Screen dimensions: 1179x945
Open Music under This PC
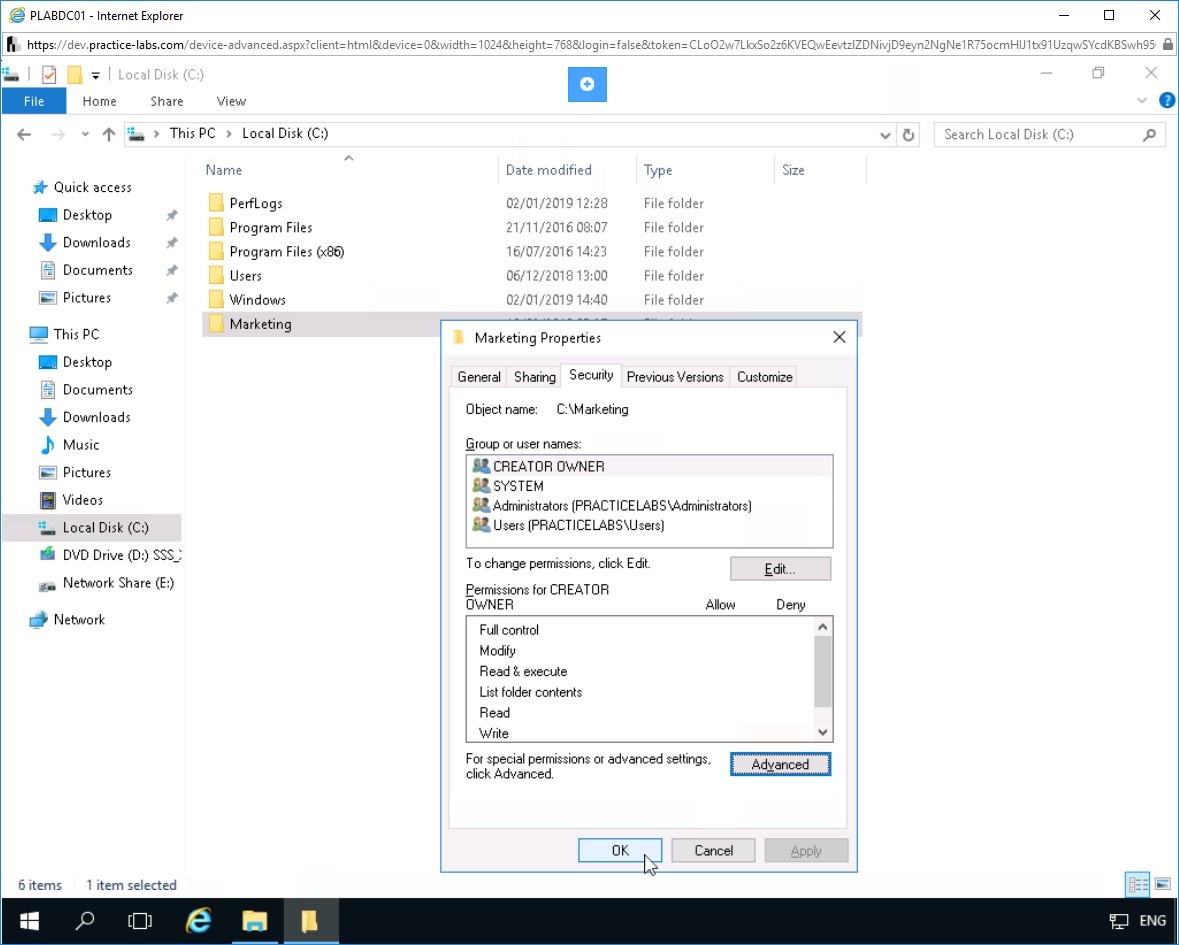pyautogui.click(x=80, y=444)
